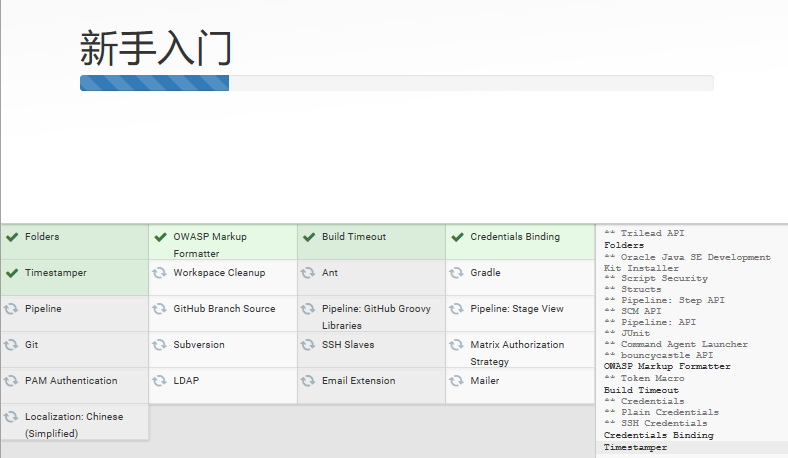Viewport: 788px width, 458px height.
Task: Select the Git plugin label
Action: point(31,345)
